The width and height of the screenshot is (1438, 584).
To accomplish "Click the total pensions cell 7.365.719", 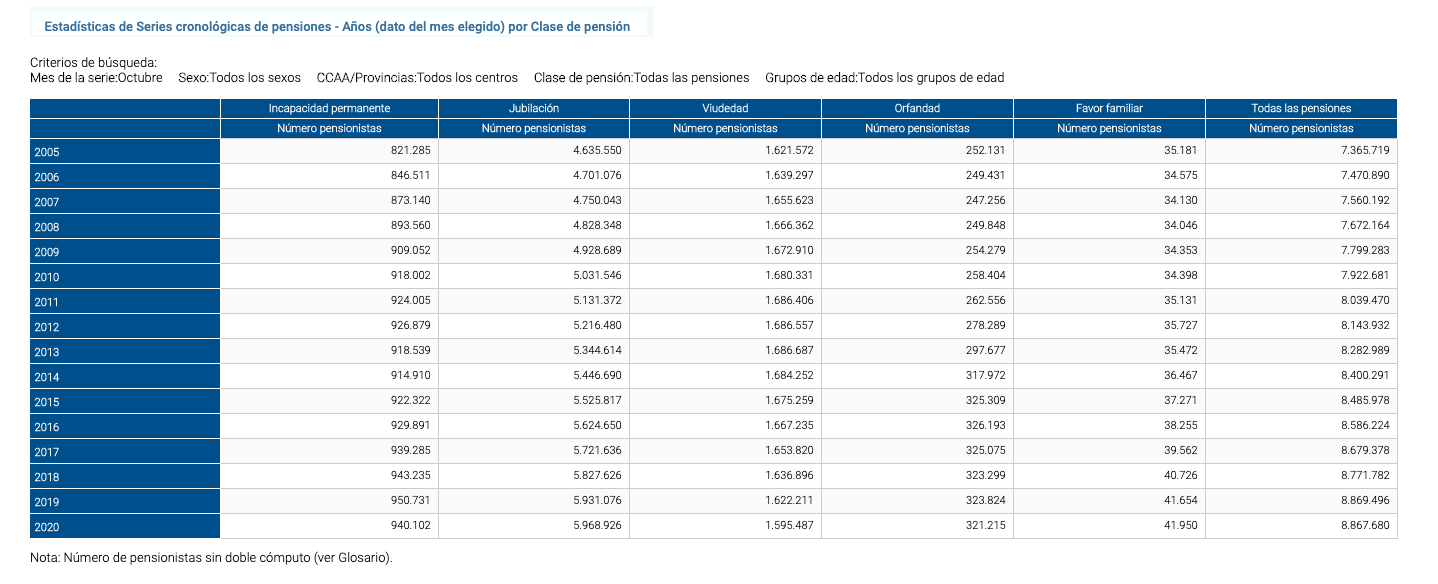I will [x=1360, y=151].
